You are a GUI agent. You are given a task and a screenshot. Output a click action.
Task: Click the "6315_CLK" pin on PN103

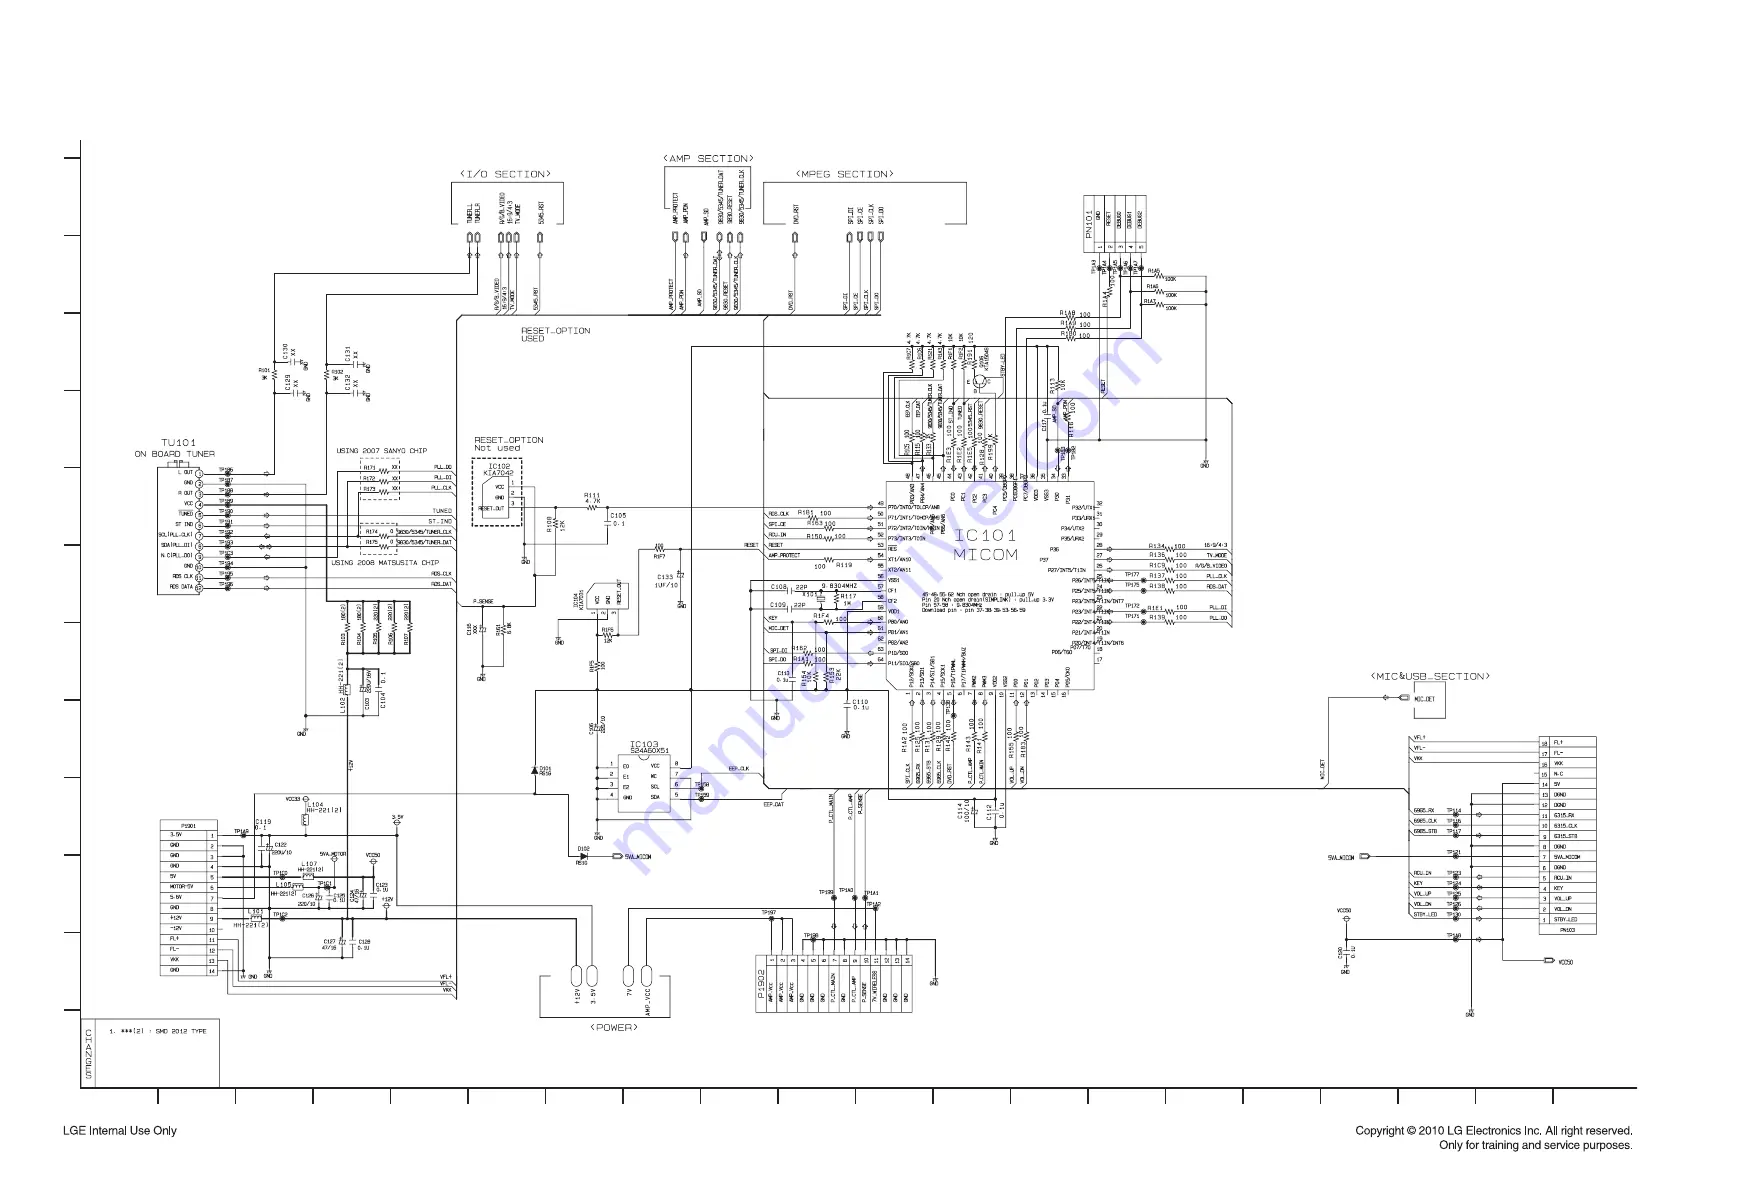point(1565,826)
